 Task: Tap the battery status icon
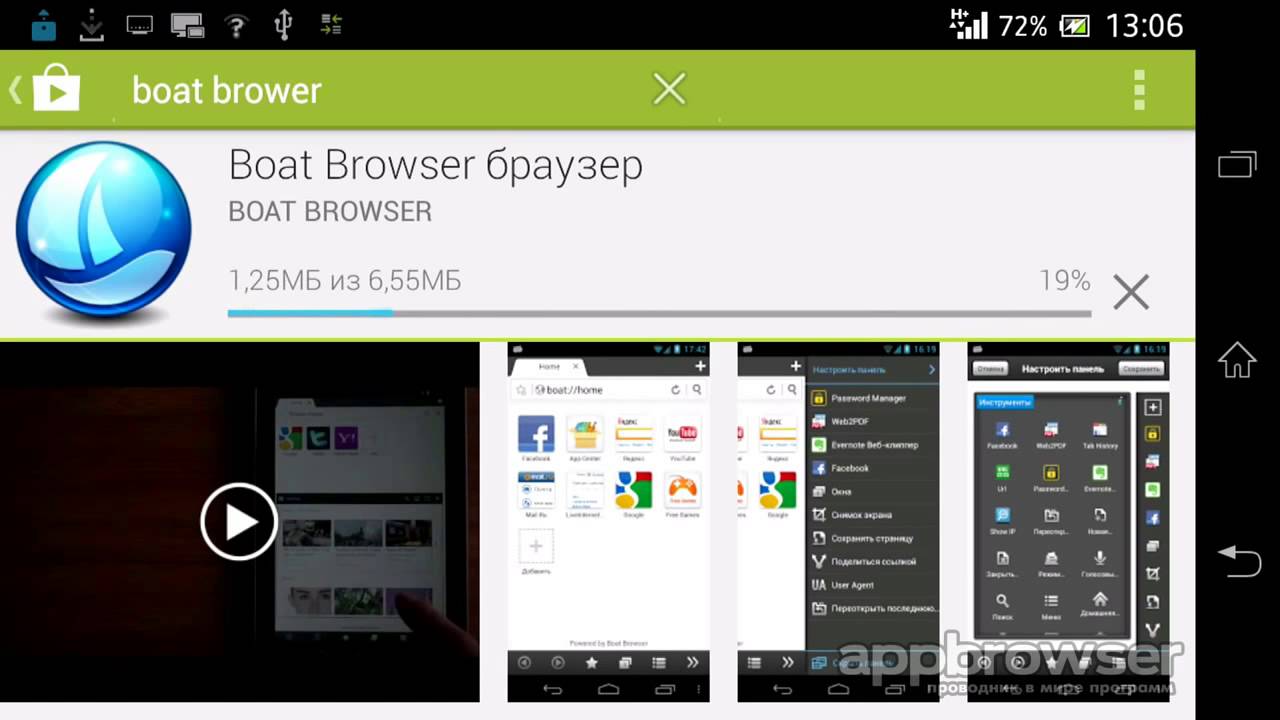click(1074, 25)
